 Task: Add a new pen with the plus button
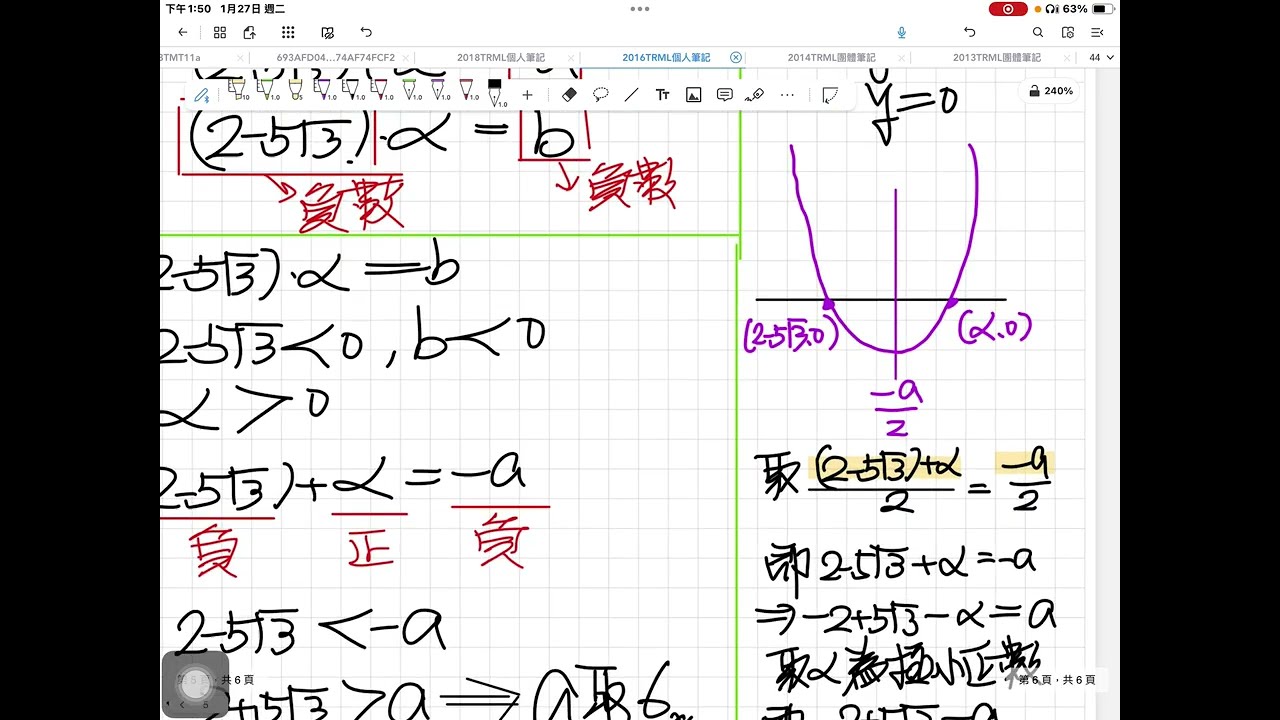coord(527,95)
